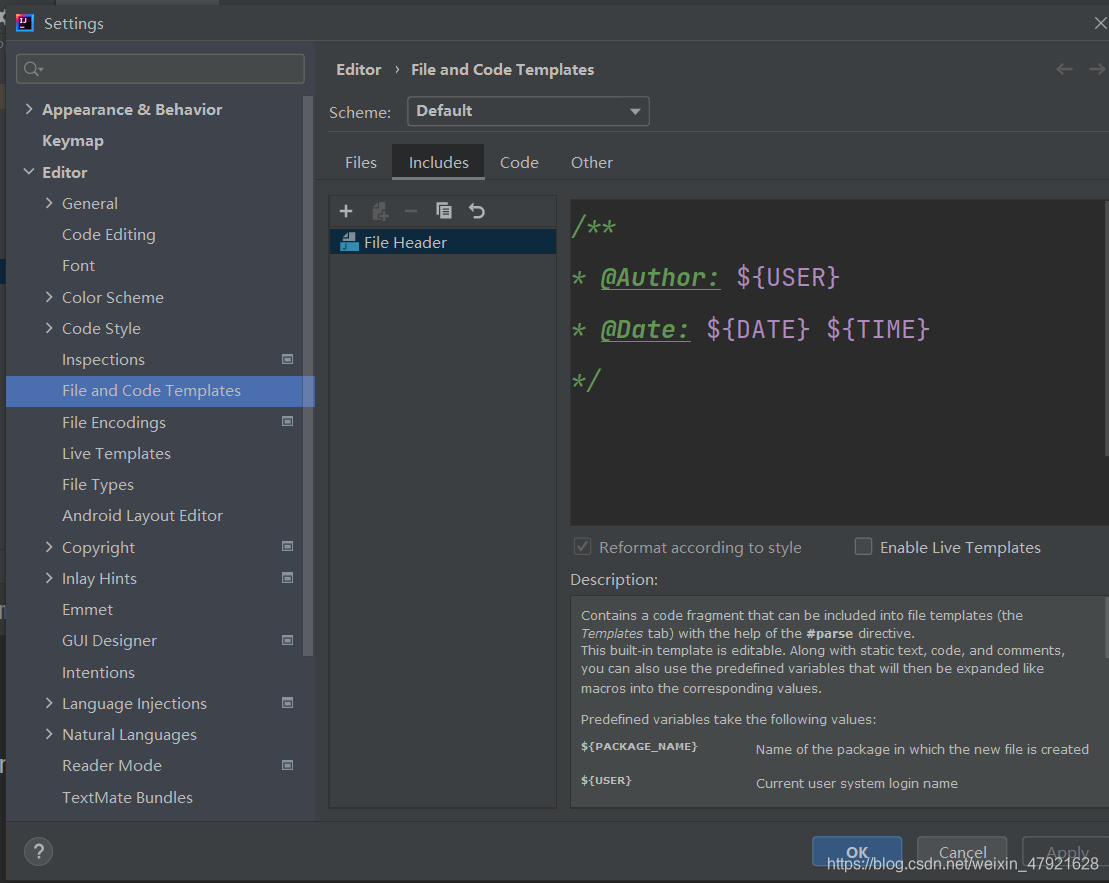This screenshot has width=1109, height=883.
Task: Click project-level icon beside Reader Mode
Action: point(287,765)
